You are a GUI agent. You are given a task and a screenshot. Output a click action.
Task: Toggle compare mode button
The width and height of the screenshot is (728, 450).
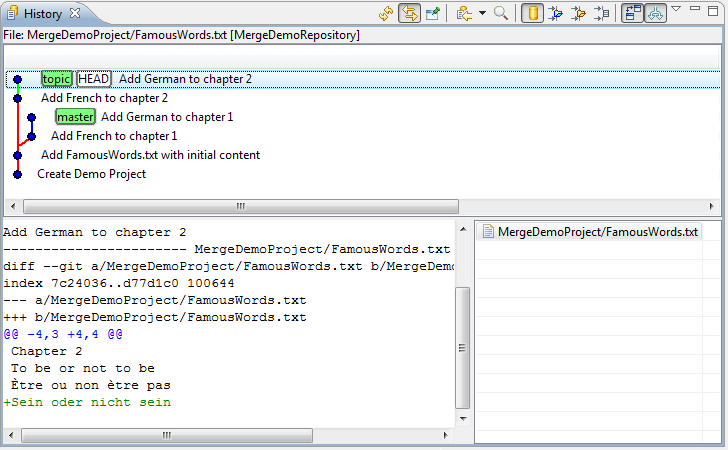[x=633, y=13]
